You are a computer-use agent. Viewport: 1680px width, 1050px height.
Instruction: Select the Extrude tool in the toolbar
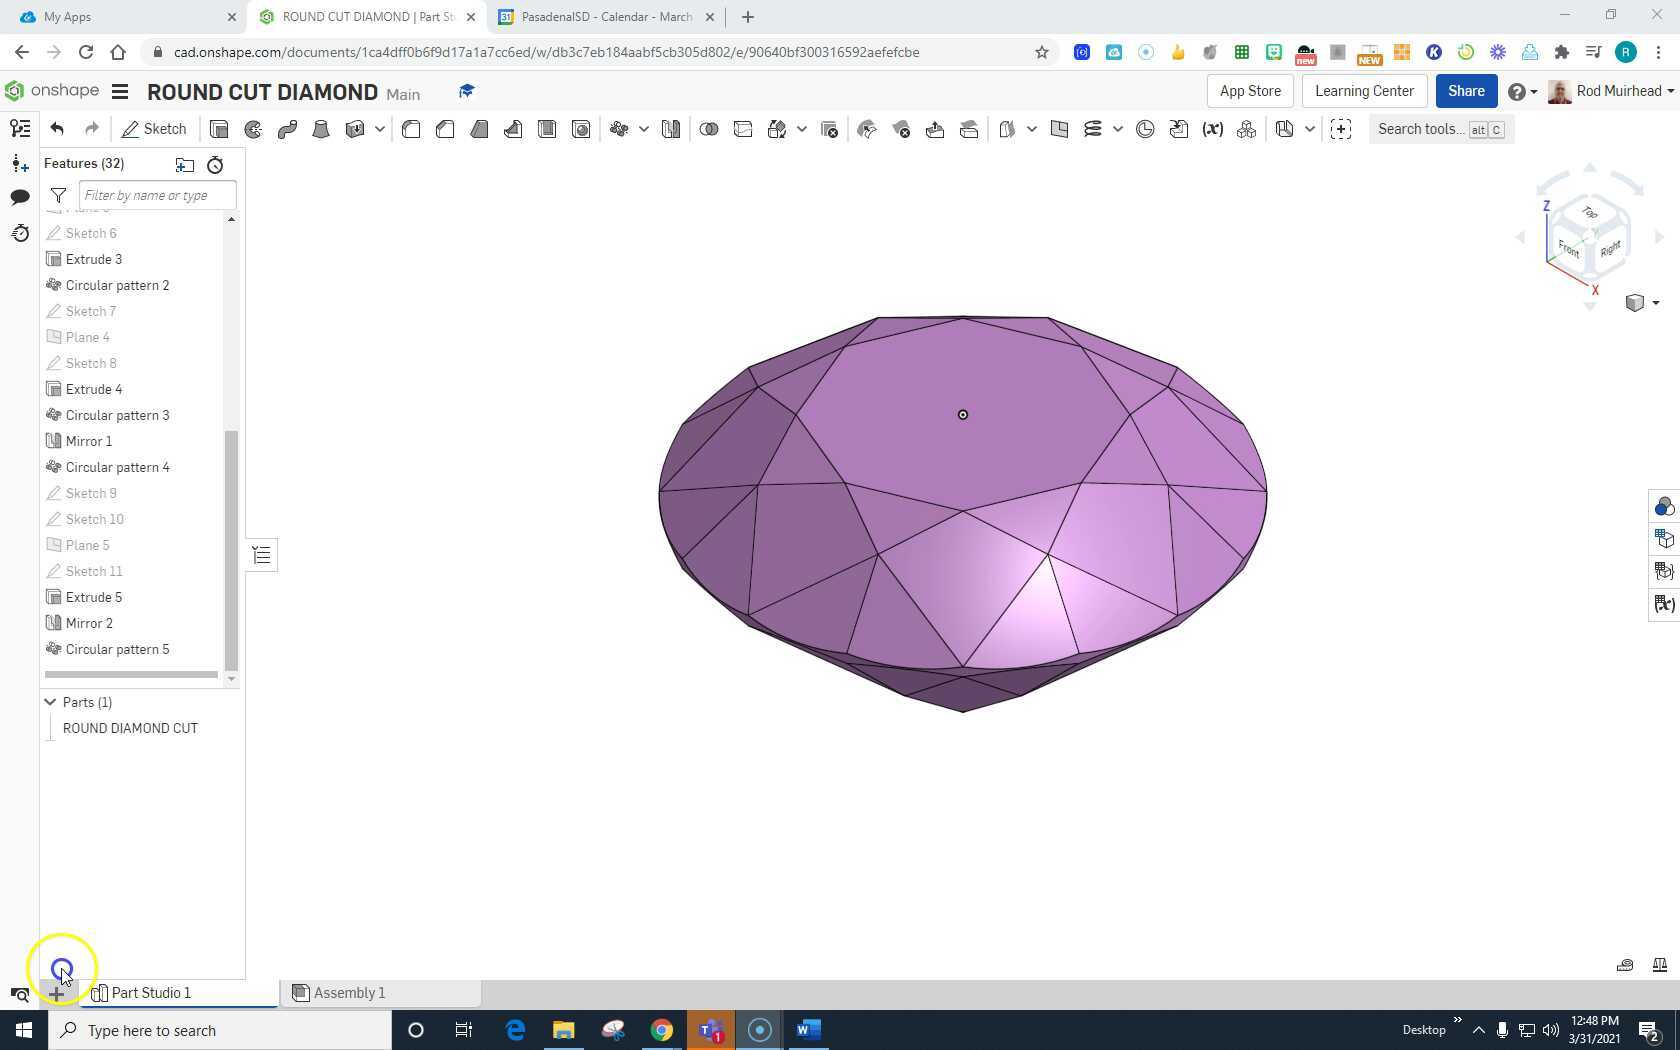point(219,129)
